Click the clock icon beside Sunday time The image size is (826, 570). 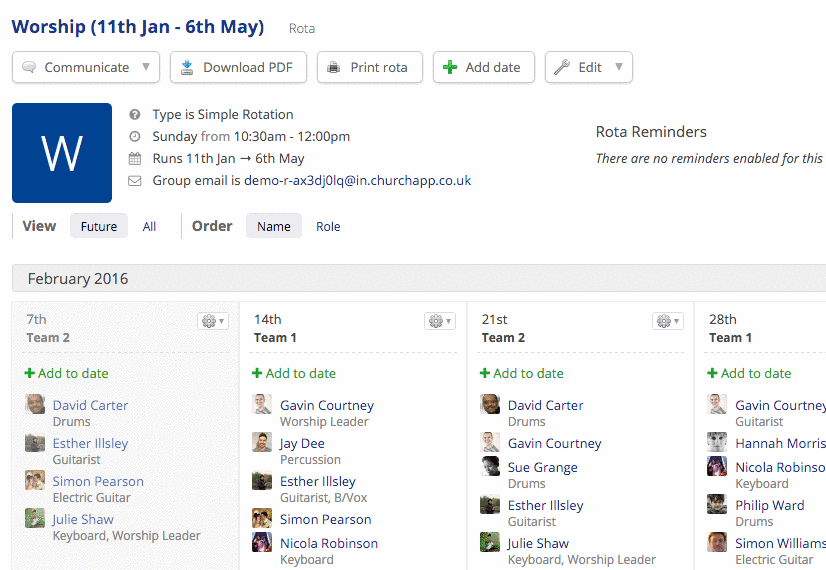coord(135,136)
